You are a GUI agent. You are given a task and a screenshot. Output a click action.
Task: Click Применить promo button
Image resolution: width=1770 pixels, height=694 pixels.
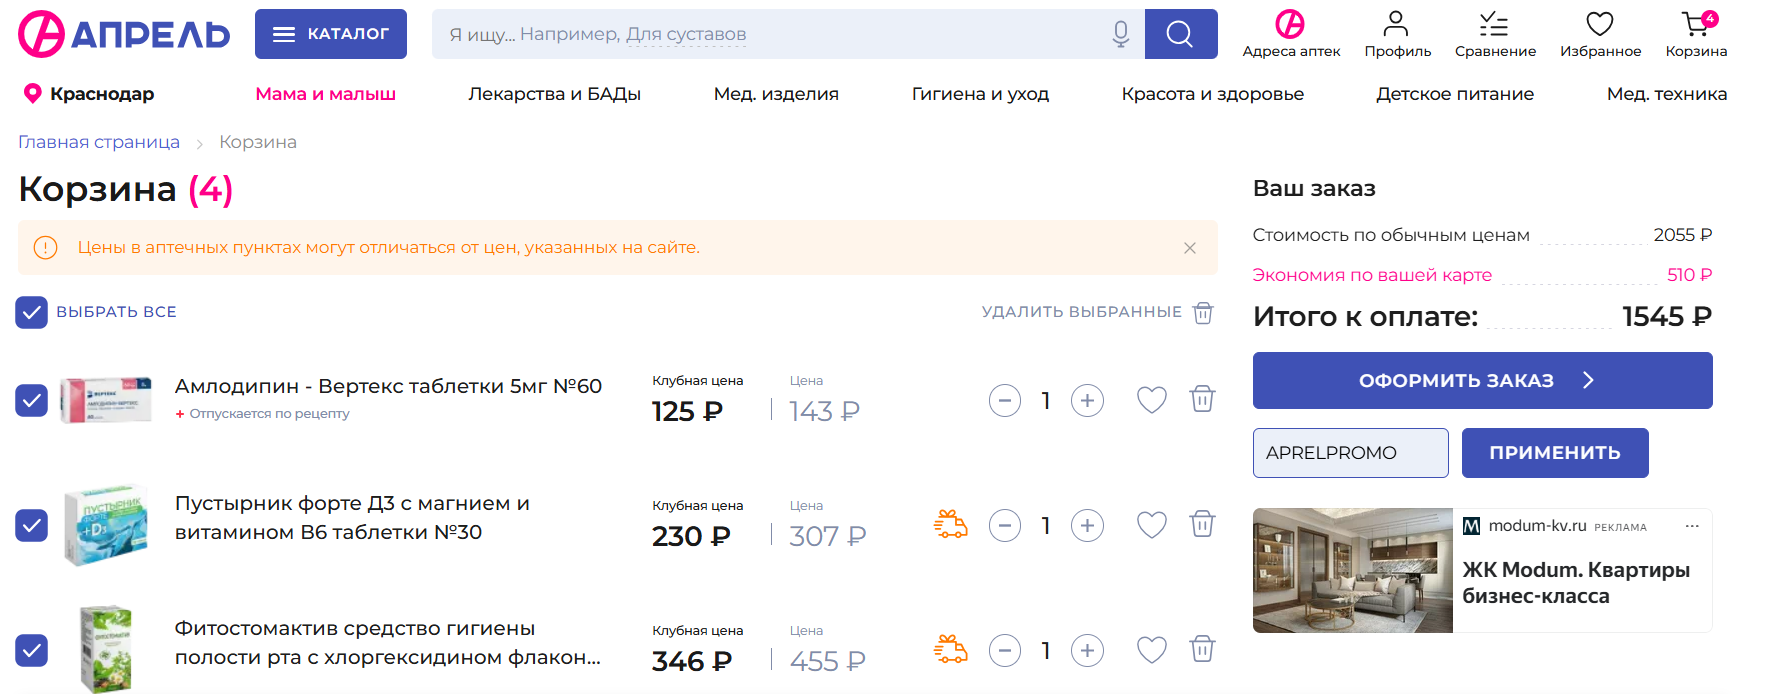(1555, 453)
